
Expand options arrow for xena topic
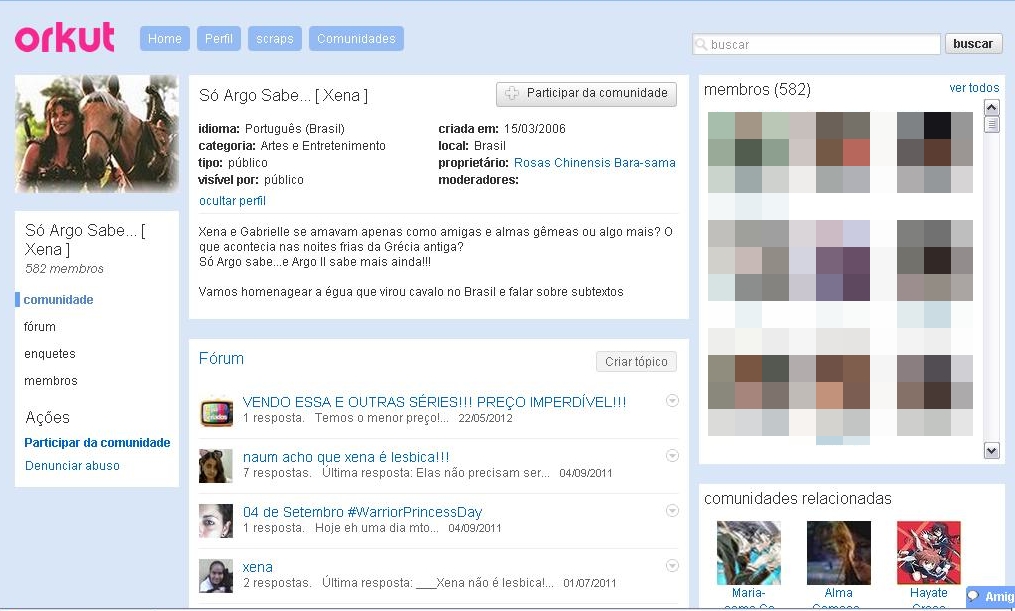point(673,566)
